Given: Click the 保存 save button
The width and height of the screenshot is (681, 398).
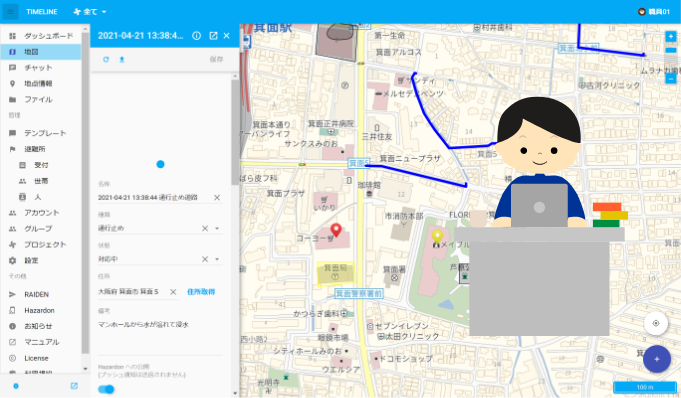Looking at the screenshot, I should pos(216,60).
